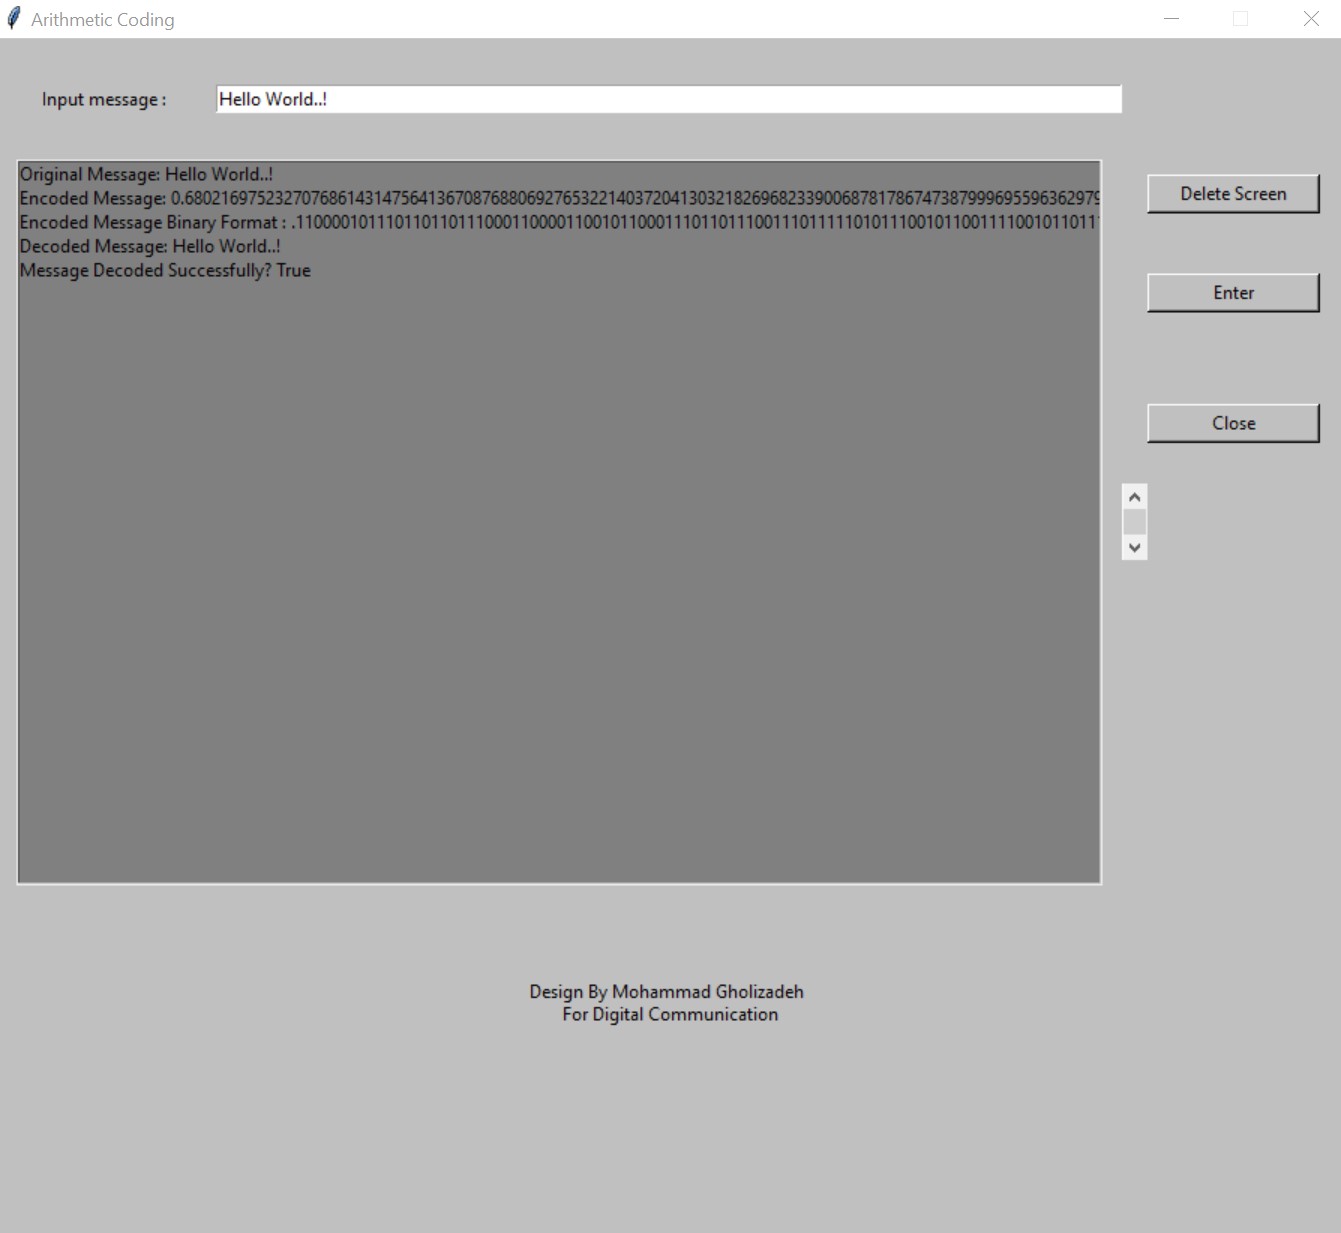Click the 'For Digital Communication' footer text
This screenshot has width=1341, height=1233.
tap(669, 1014)
